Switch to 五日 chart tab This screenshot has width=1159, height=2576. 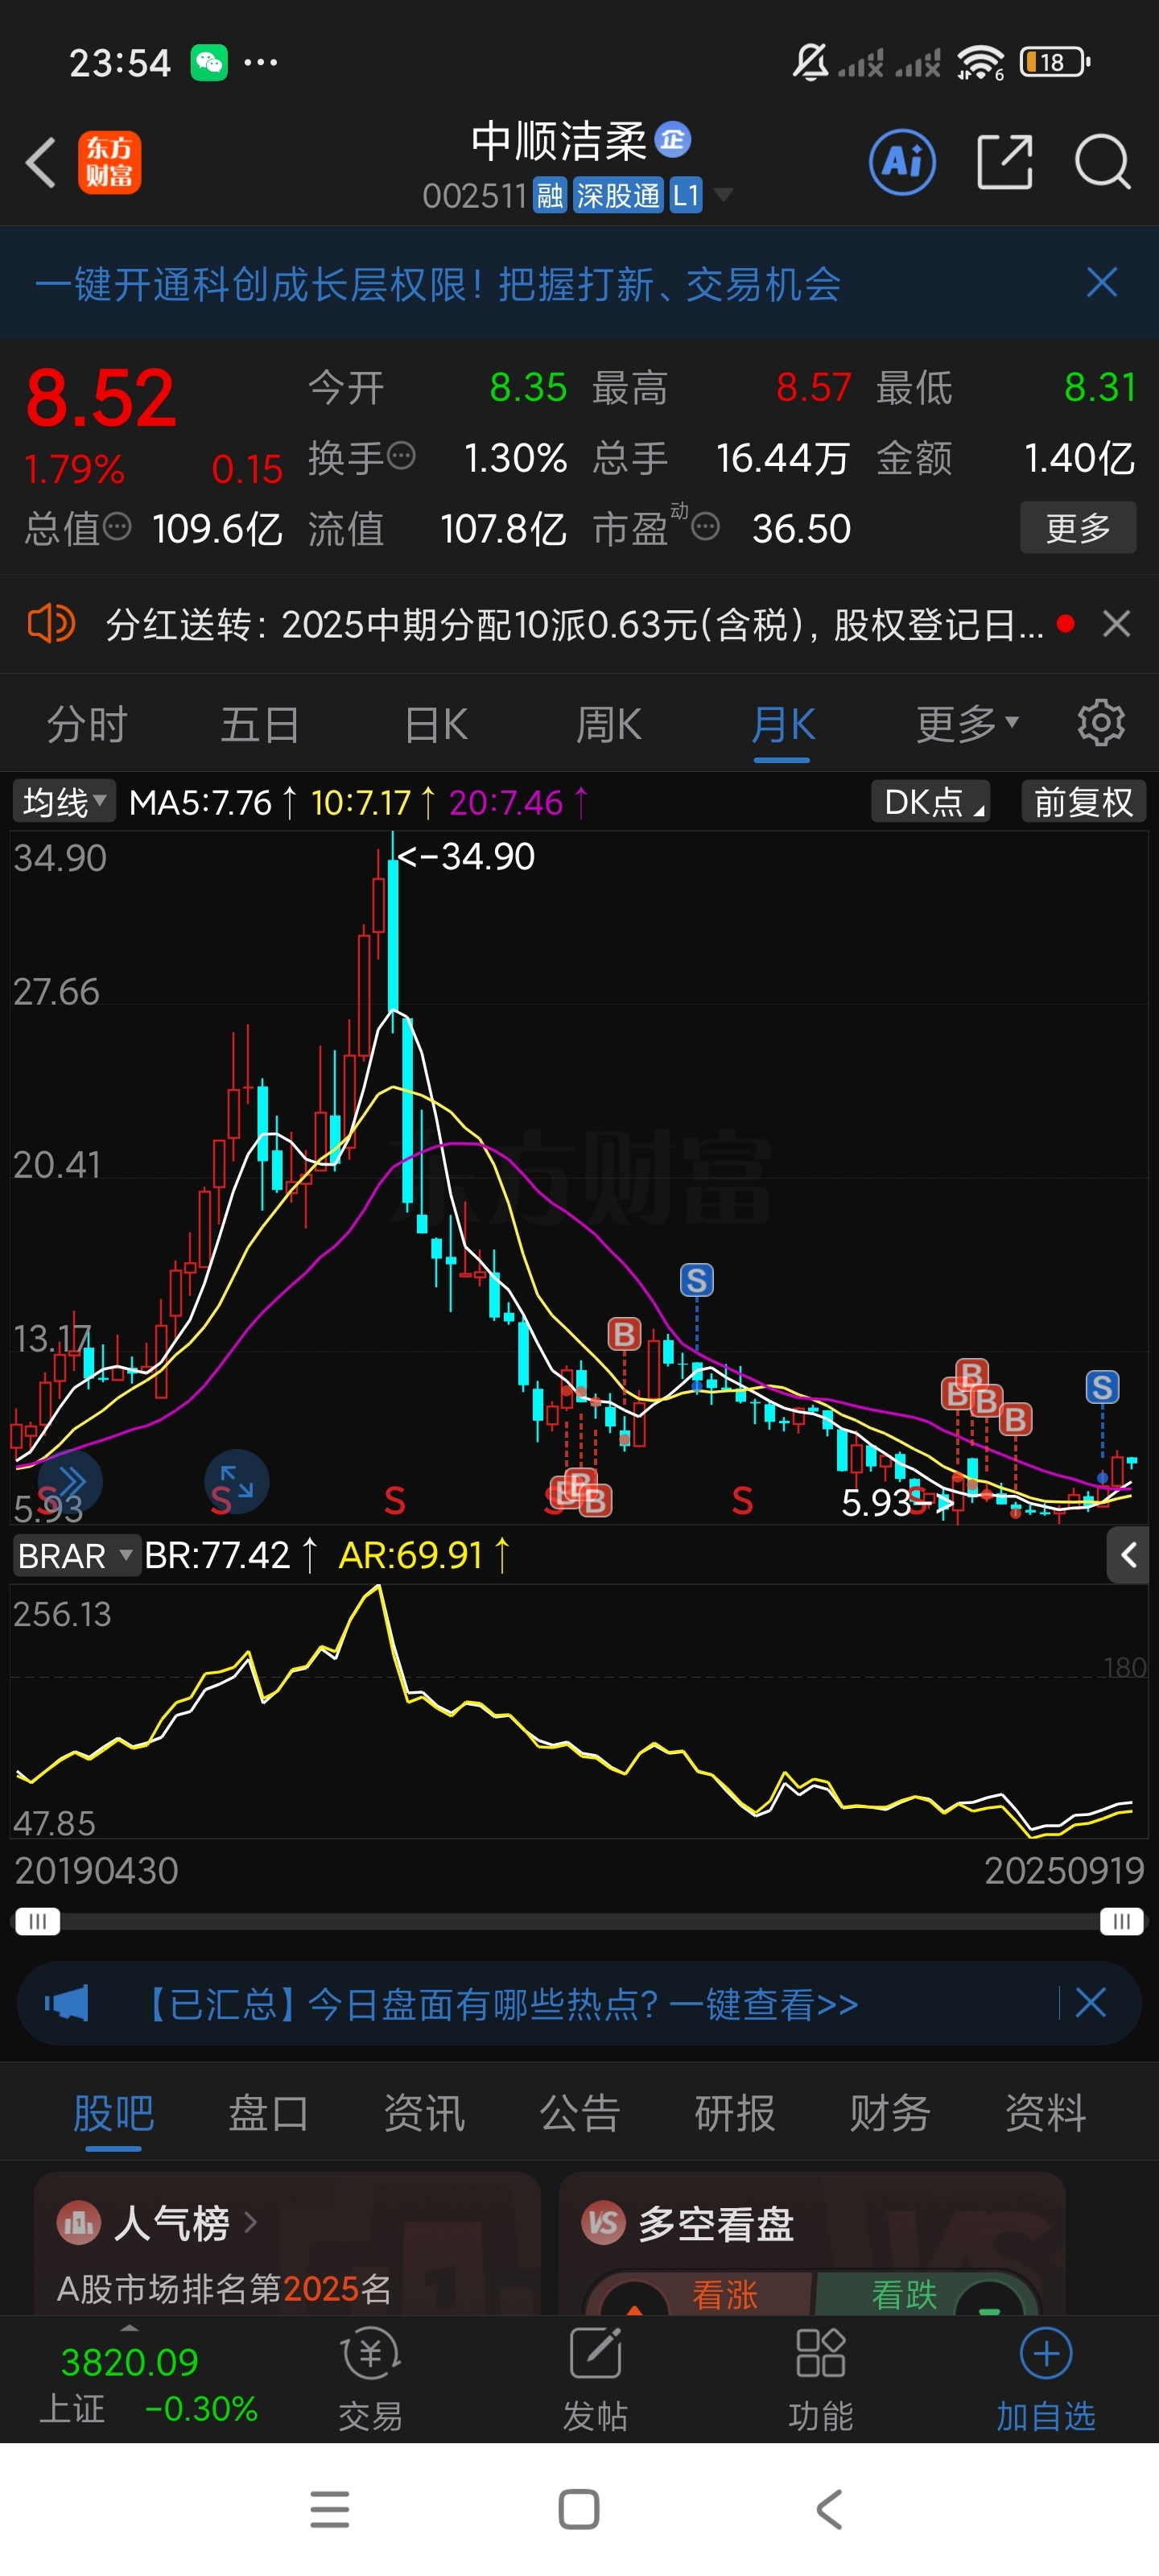[x=260, y=723]
